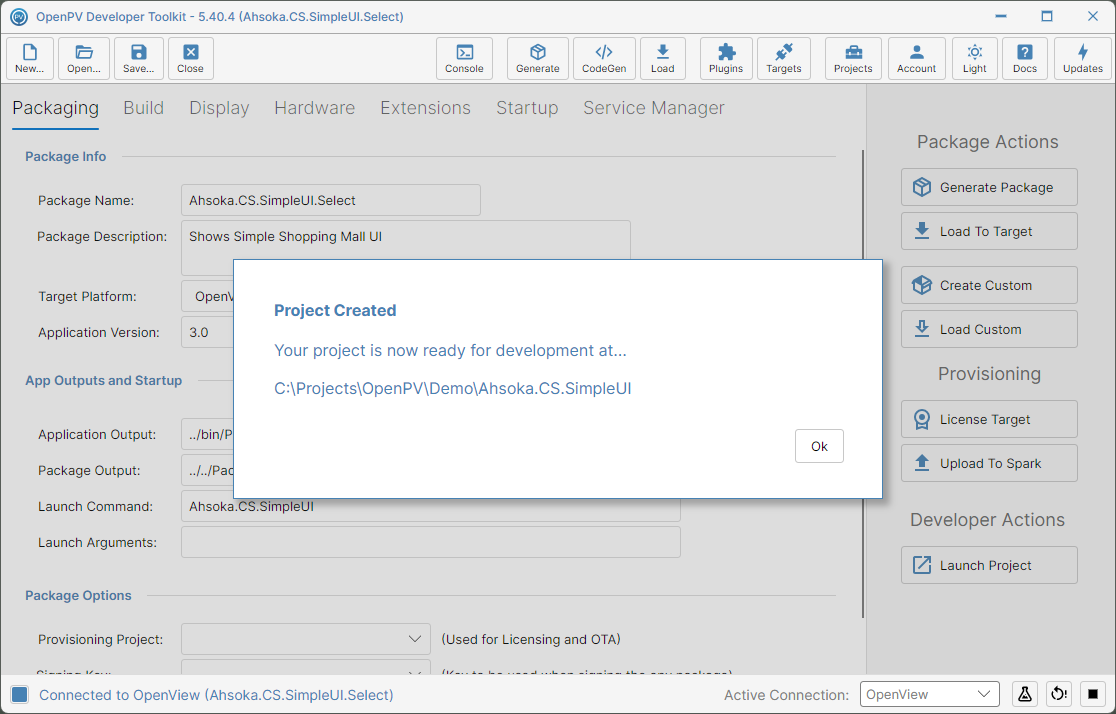Click the Load To Target button

click(x=989, y=231)
